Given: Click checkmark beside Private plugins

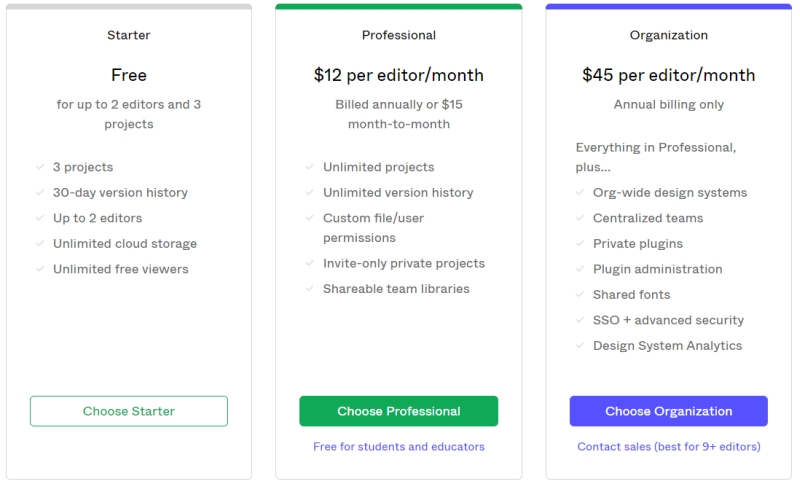Looking at the screenshot, I should click(580, 243).
